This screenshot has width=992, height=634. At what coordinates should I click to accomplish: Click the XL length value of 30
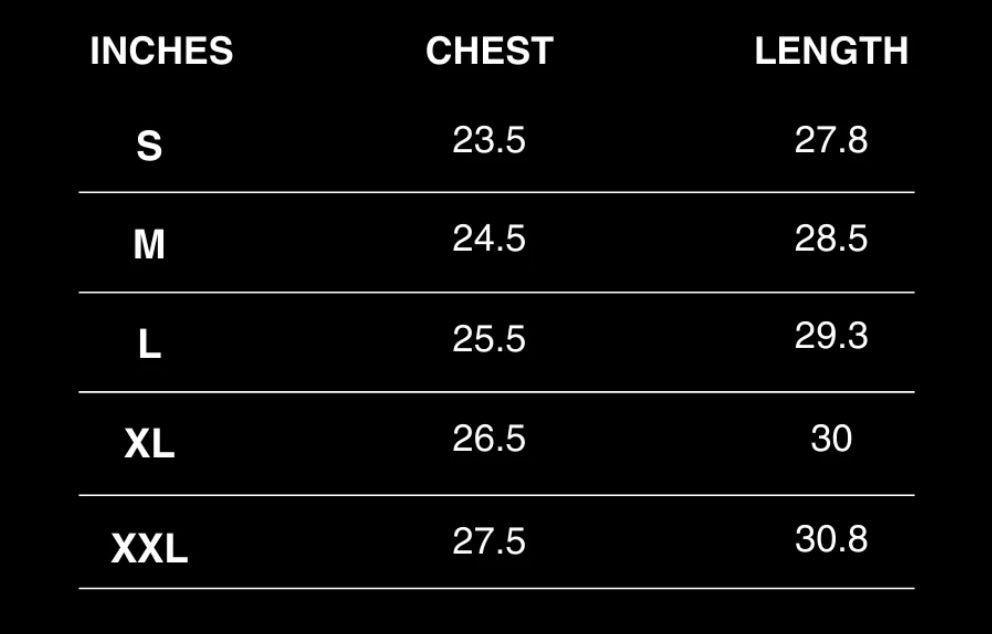pos(831,439)
